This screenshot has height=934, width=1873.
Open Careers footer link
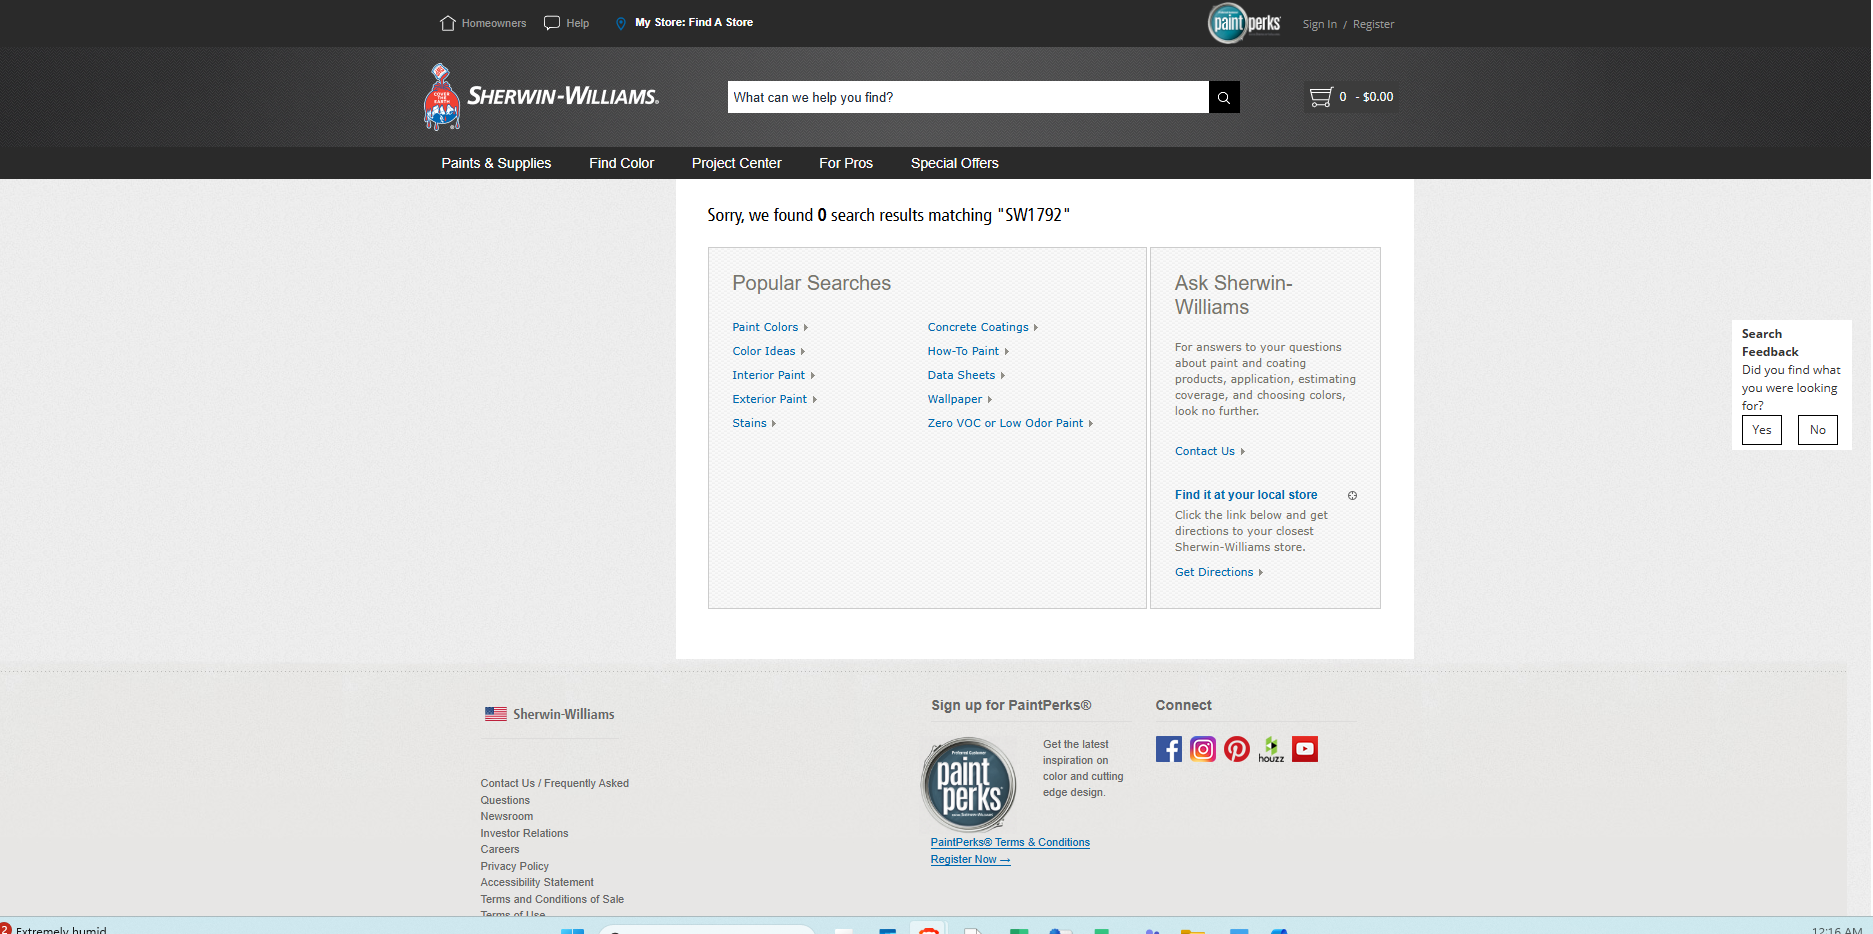499,849
